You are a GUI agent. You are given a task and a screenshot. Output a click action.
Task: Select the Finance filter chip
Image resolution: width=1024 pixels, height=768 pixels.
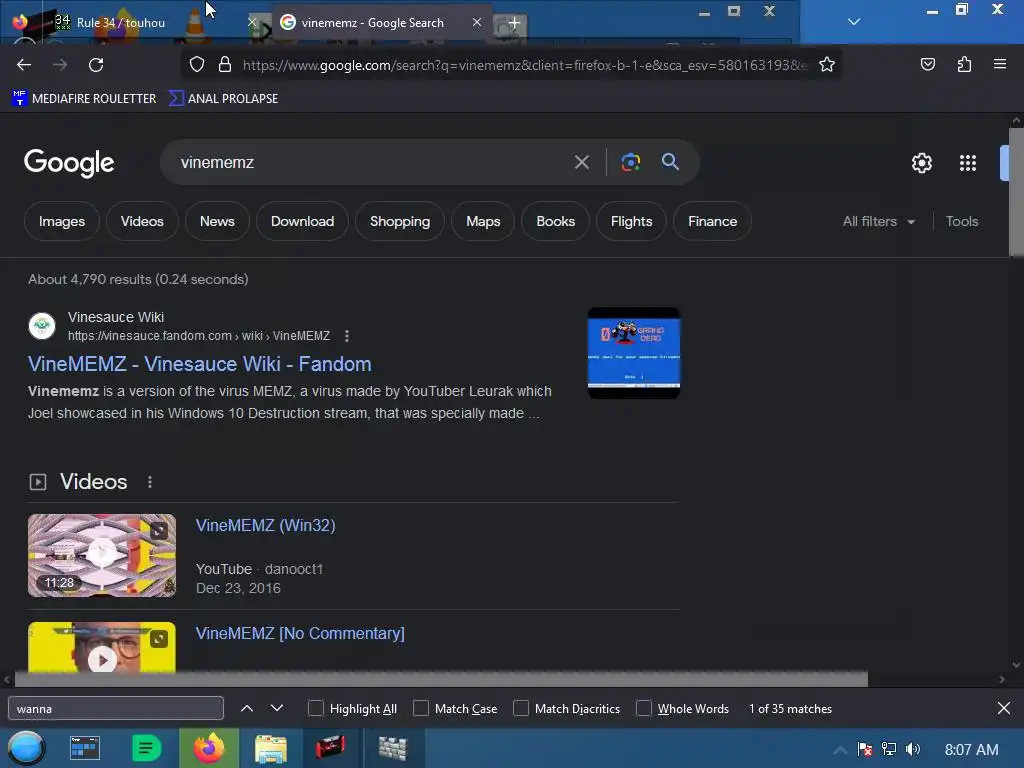pyautogui.click(x=712, y=221)
